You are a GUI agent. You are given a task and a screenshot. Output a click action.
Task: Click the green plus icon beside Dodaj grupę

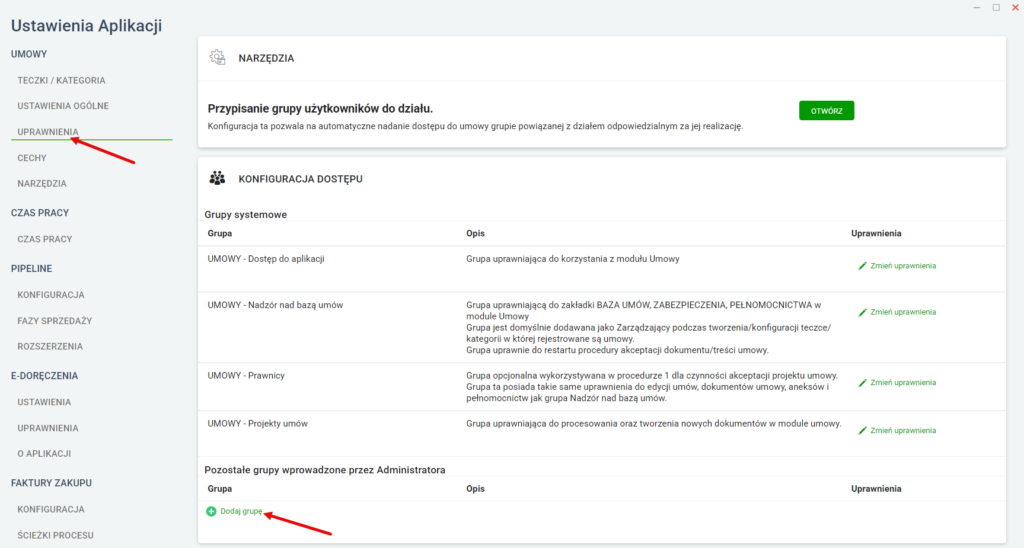point(211,511)
